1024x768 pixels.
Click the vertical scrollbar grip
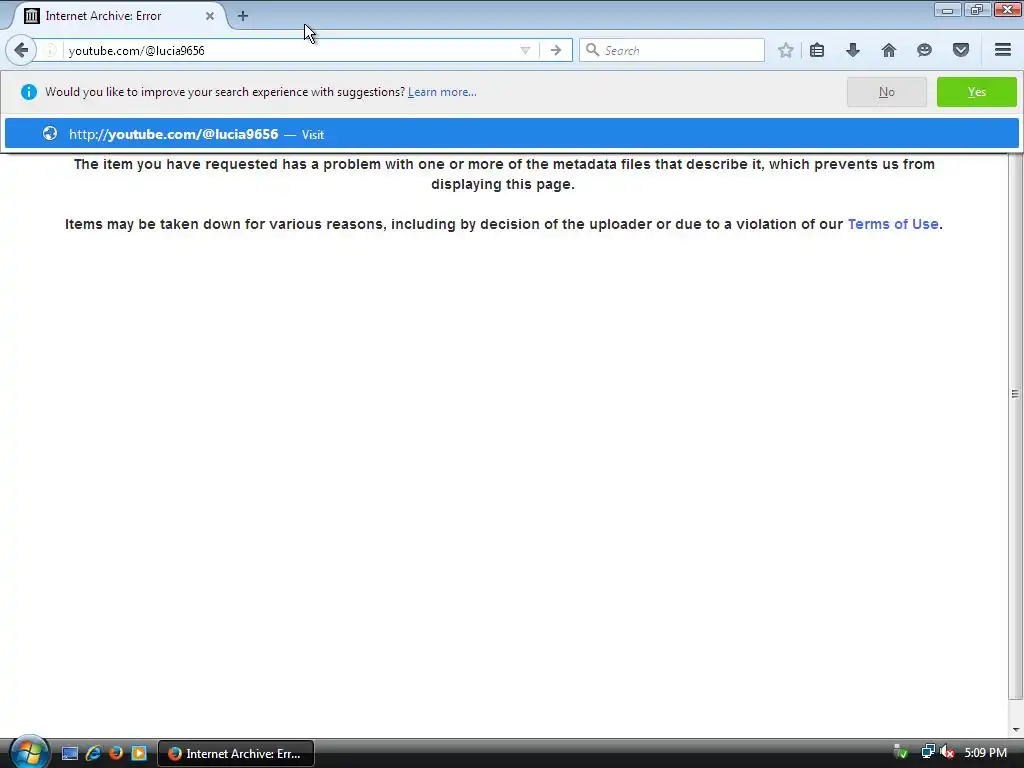(1015, 394)
